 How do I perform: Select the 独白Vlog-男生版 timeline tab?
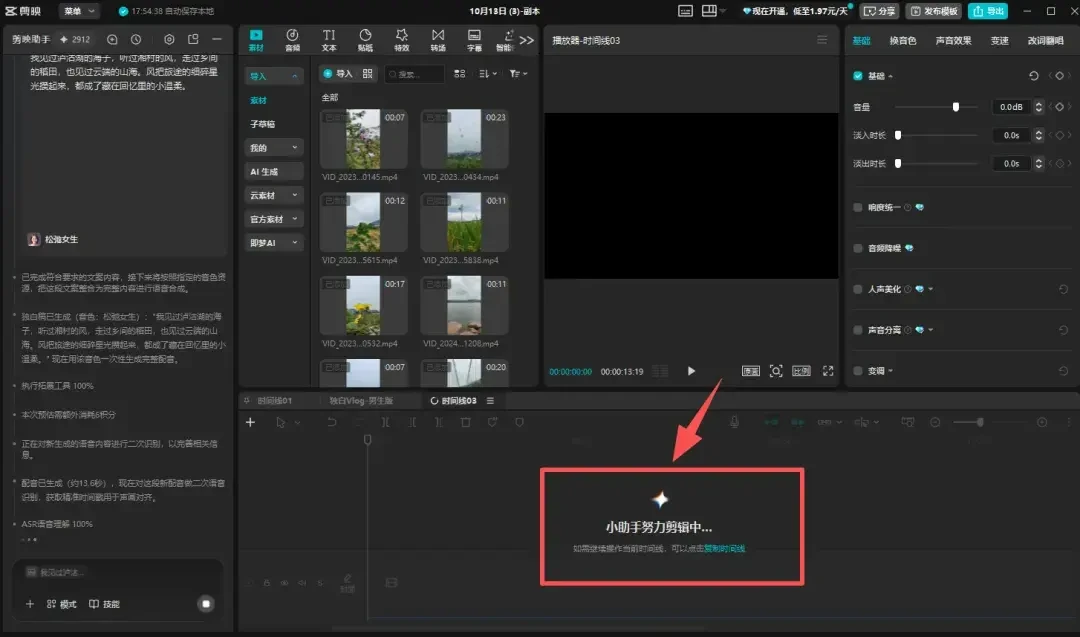(x=360, y=401)
